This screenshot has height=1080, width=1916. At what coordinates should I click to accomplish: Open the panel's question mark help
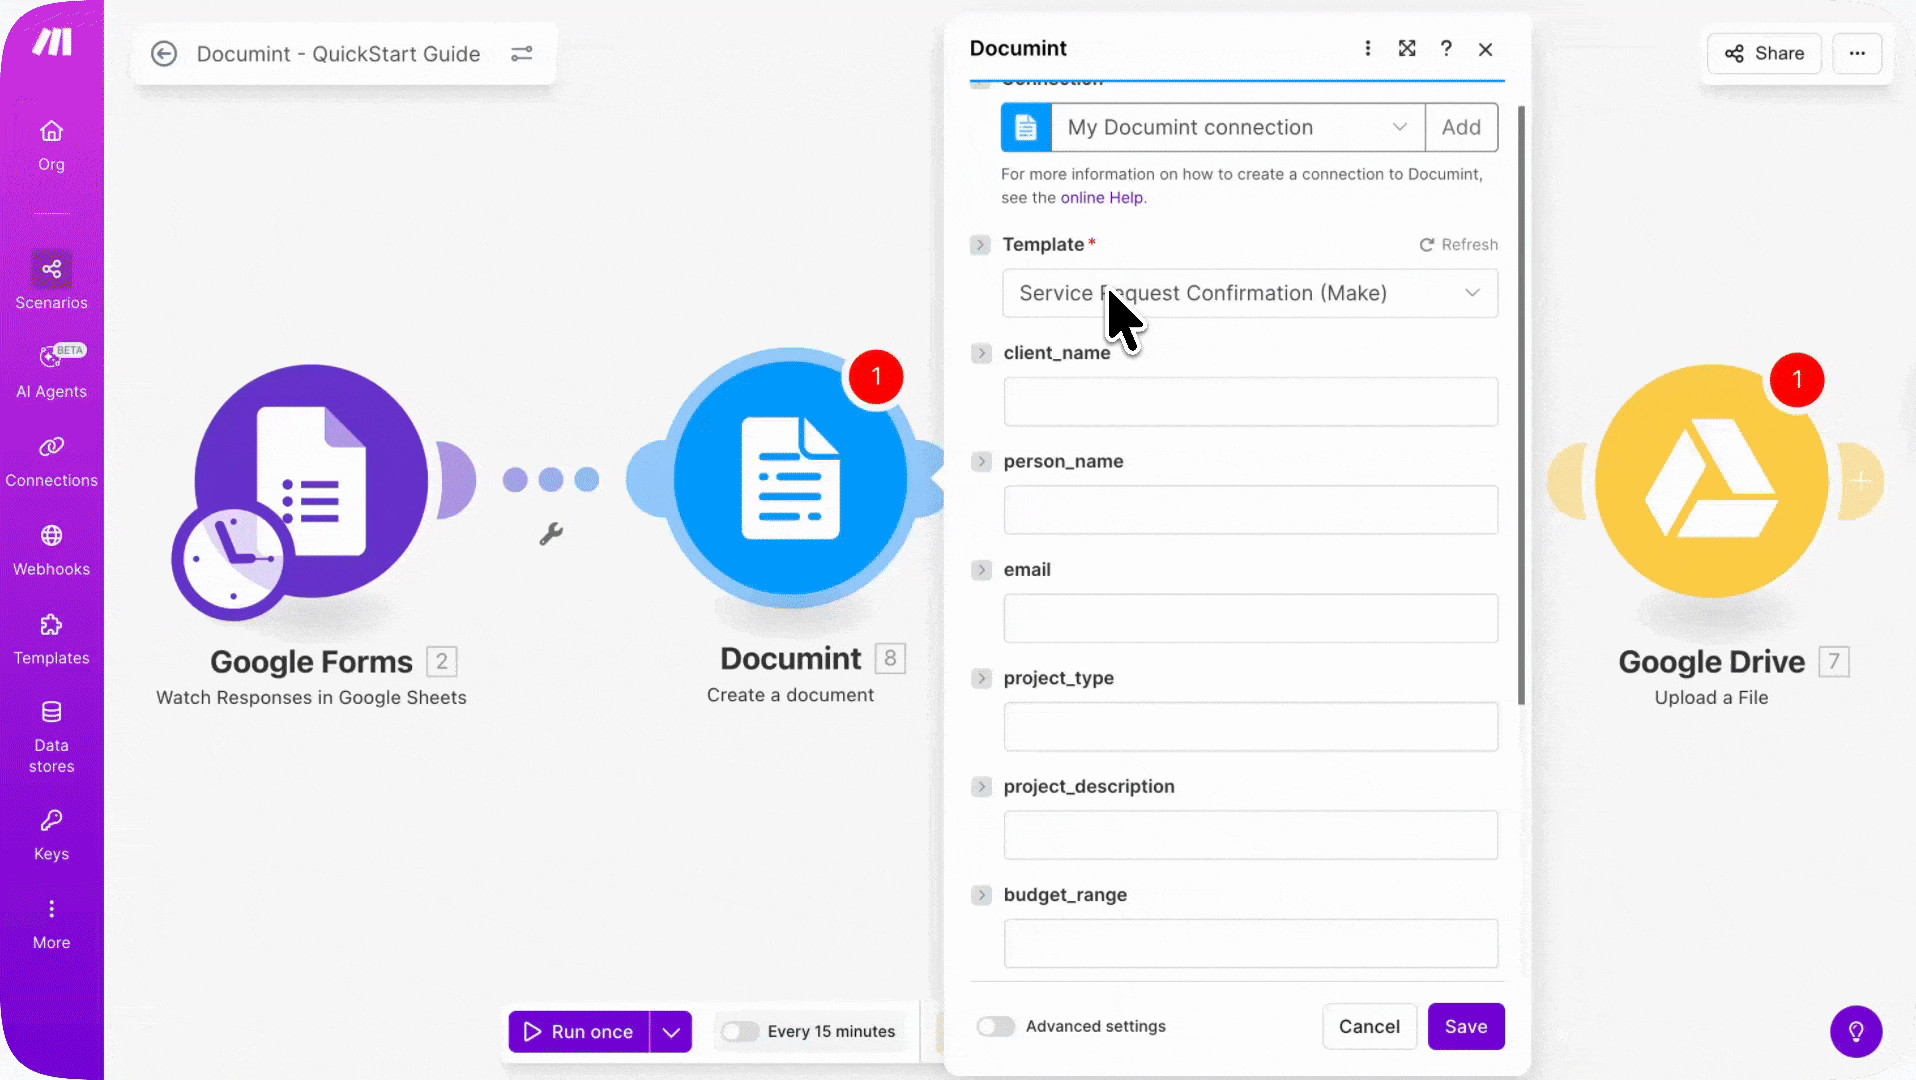1446,49
